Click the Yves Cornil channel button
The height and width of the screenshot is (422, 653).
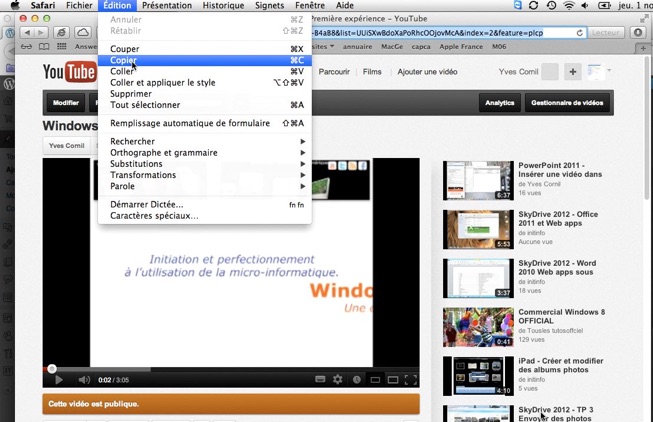click(67, 146)
